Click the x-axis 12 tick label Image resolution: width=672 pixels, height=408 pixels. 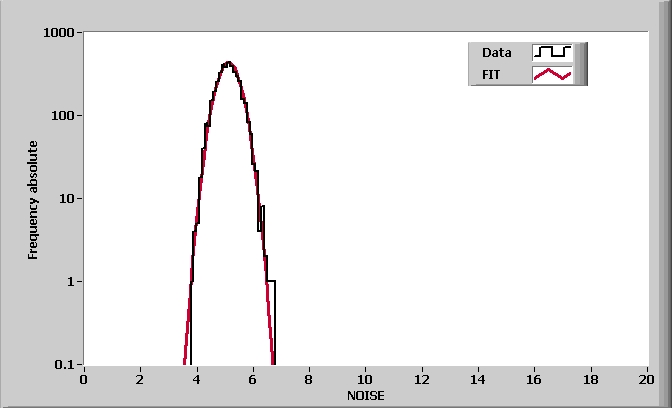422,378
